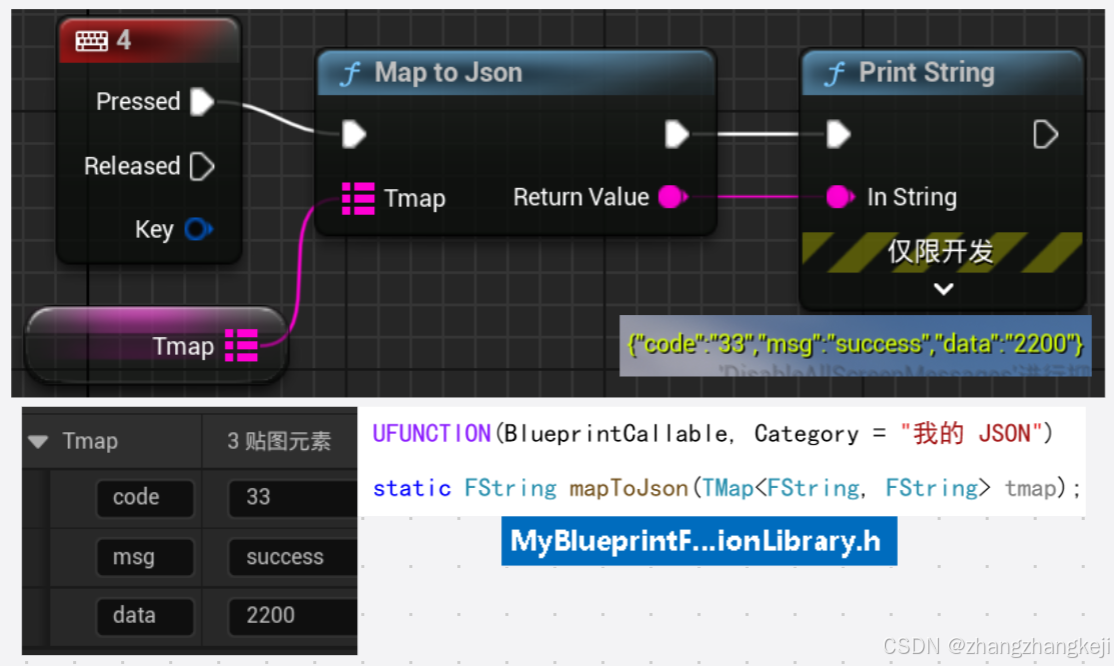The image size is (1114, 666).
Task: Click the 'Tmap' label in details panel
Action: pyautogui.click(x=90, y=441)
